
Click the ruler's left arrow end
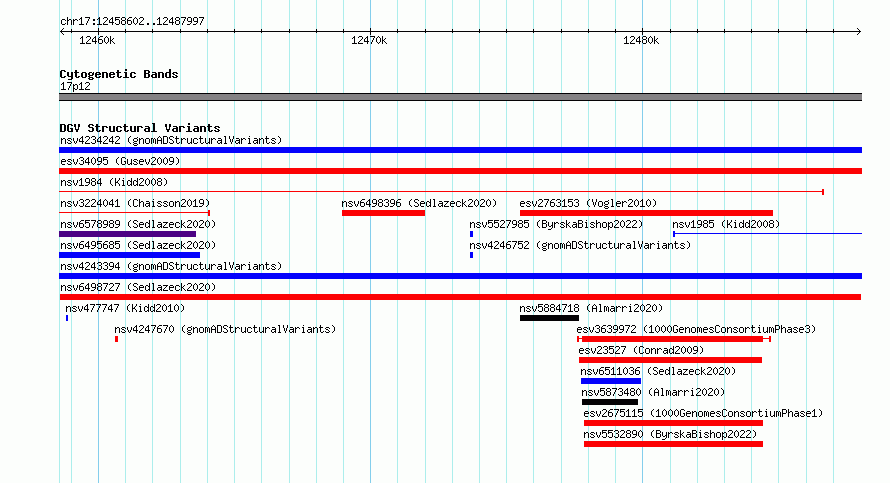pos(62,32)
